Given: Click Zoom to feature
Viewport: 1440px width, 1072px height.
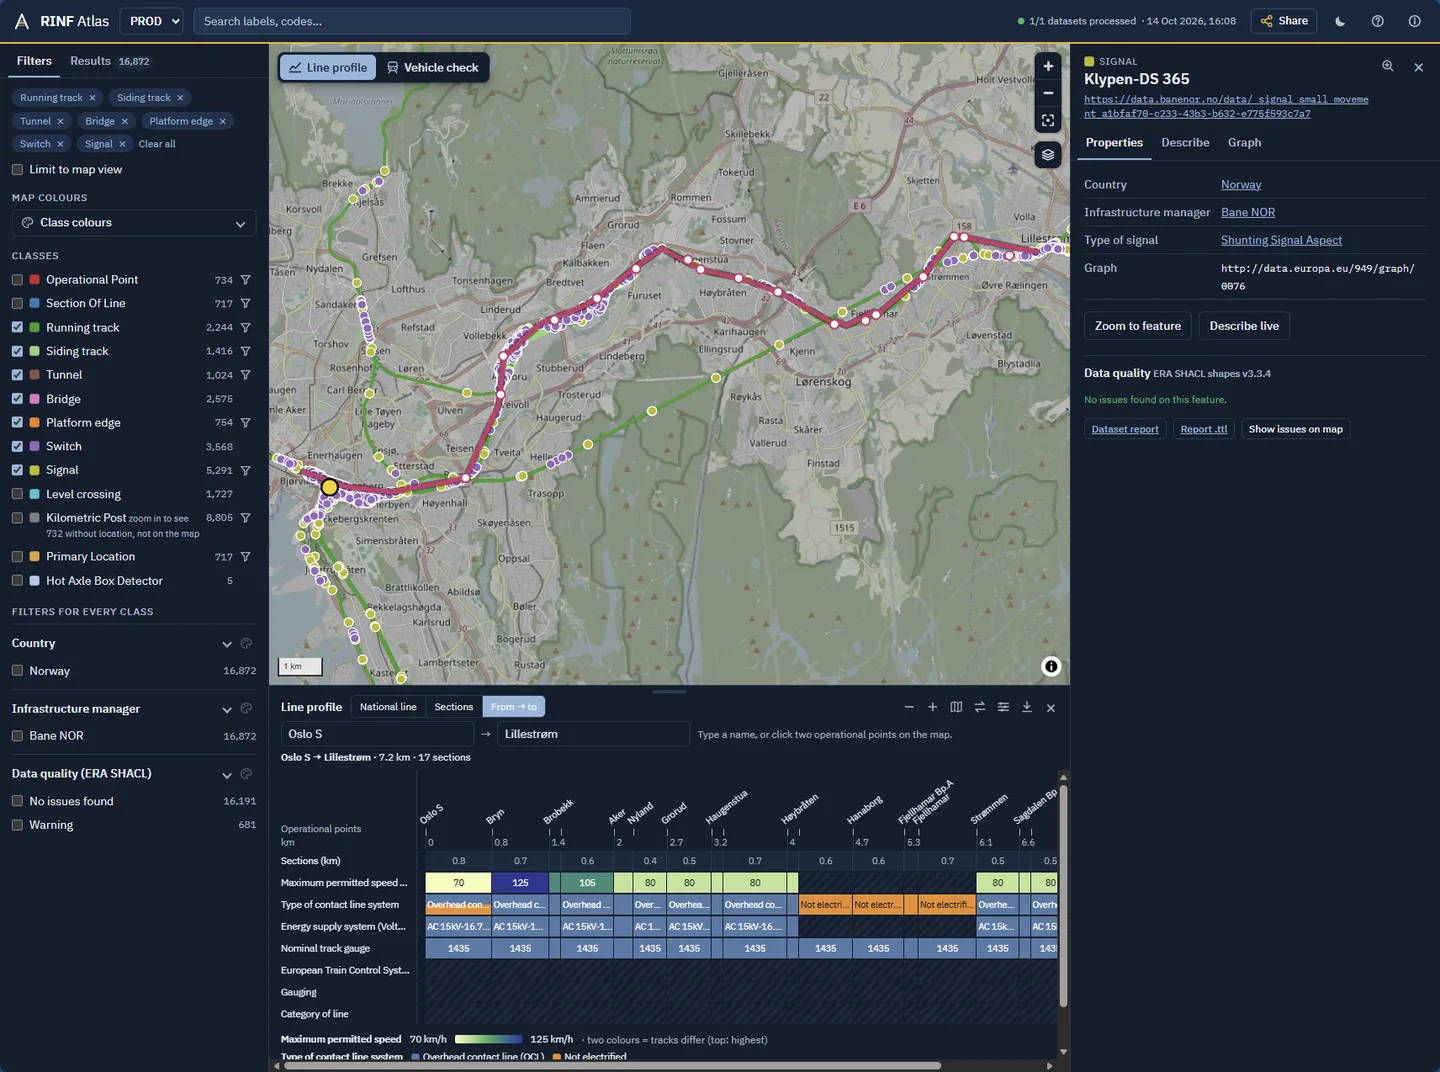Looking at the screenshot, I should click(x=1138, y=326).
